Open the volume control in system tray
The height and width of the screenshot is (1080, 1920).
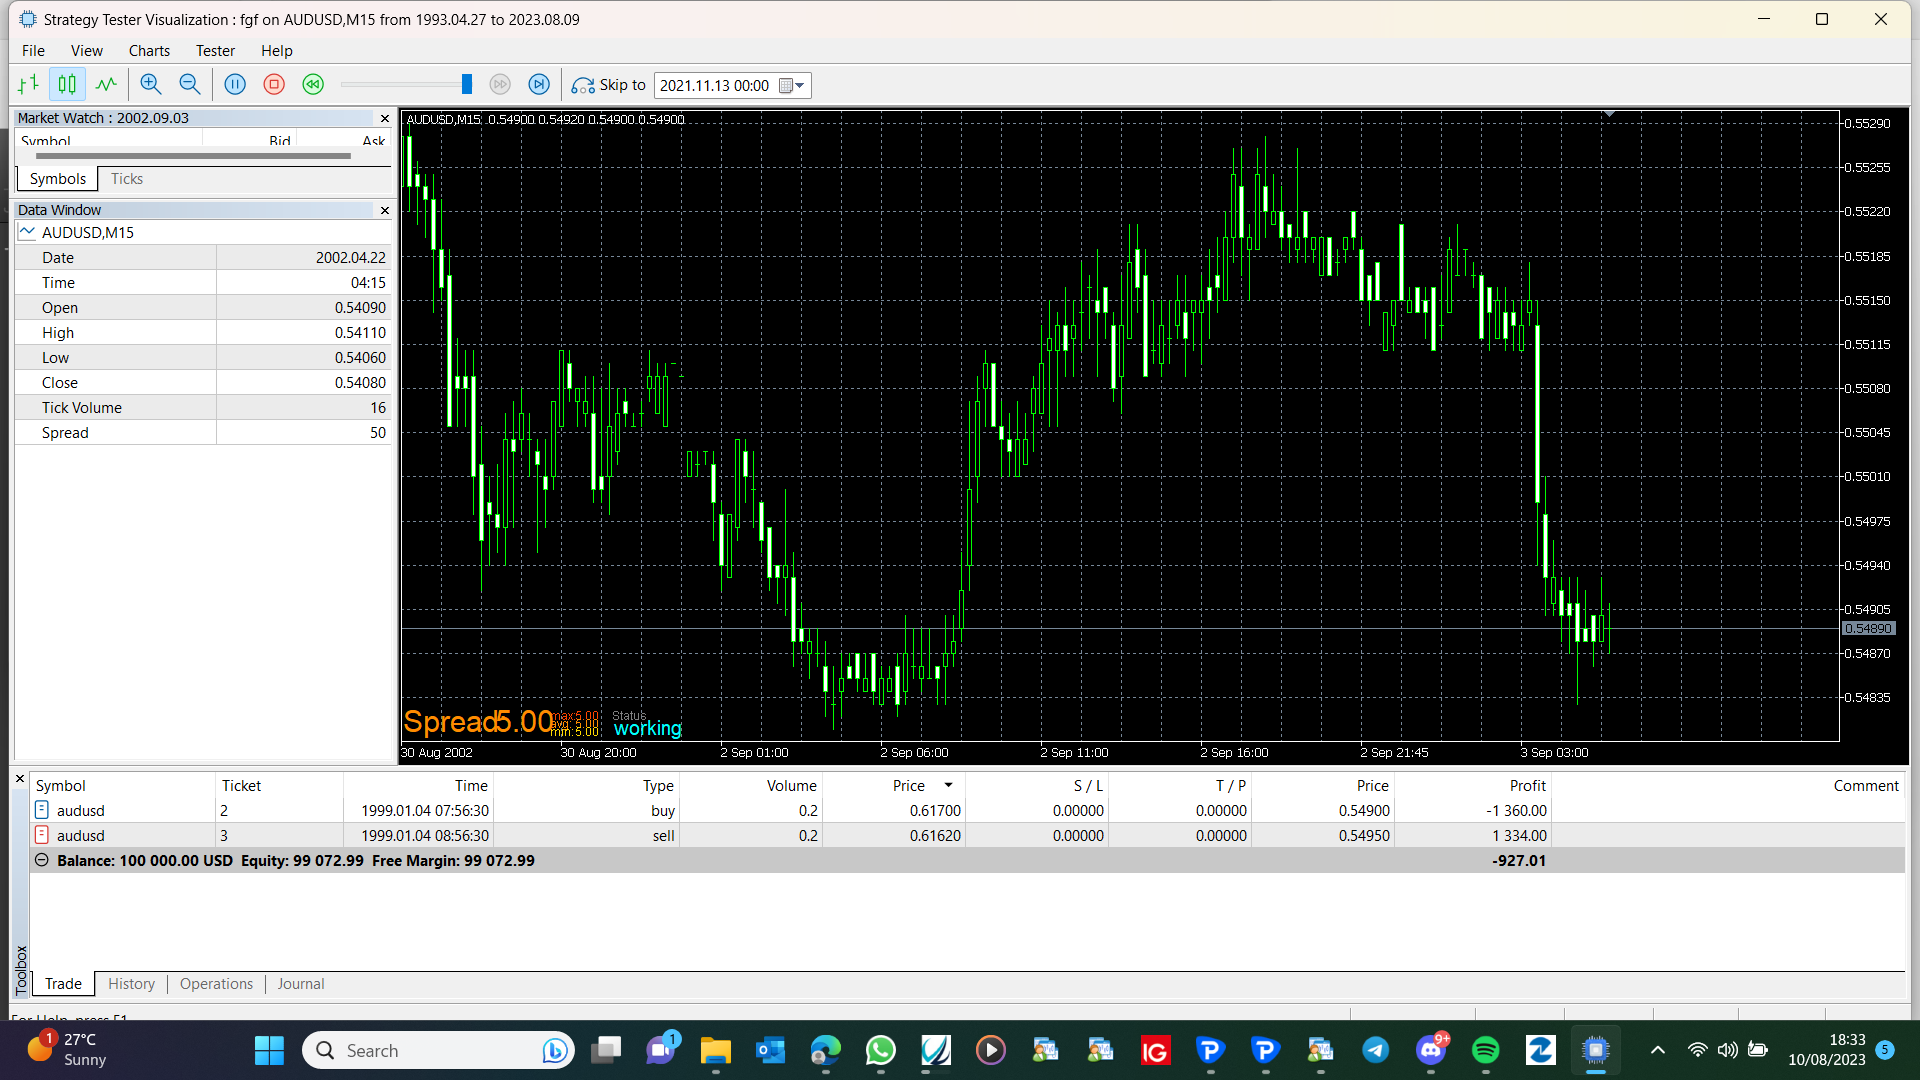point(1727,1050)
